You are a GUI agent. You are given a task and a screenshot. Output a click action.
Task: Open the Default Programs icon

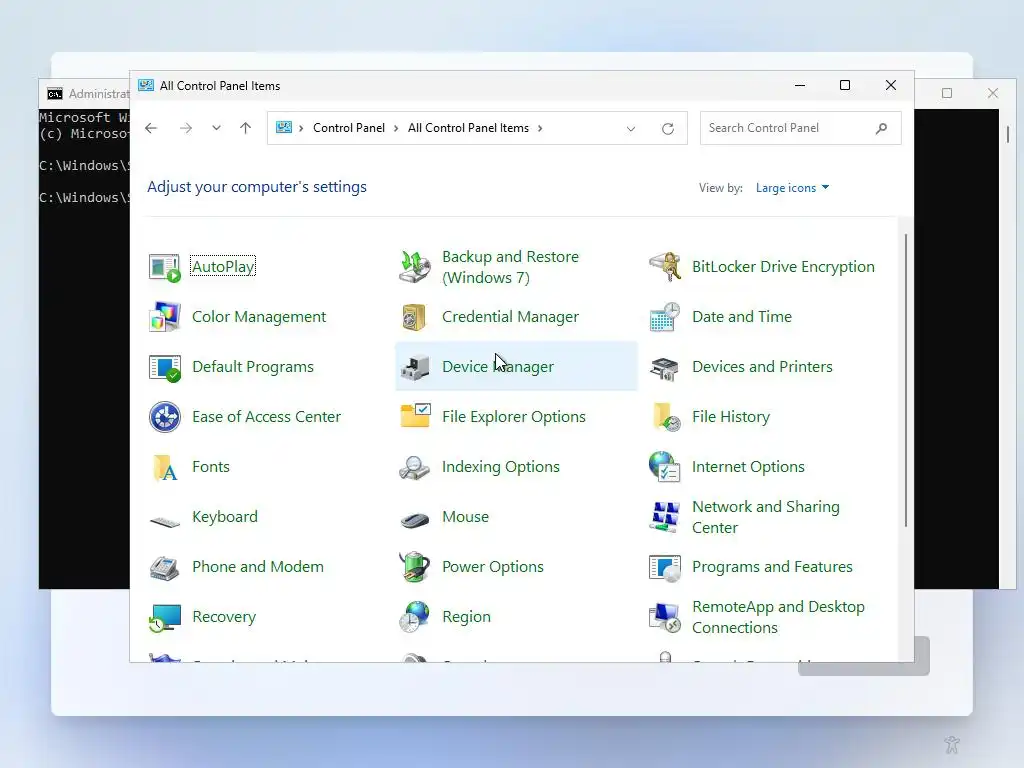(165, 367)
